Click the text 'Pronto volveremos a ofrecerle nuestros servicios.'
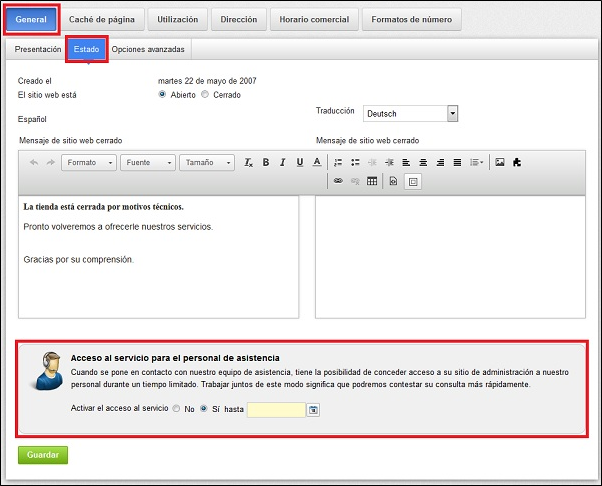602x486 pixels. pyautogui.click(x=118, y=227)
